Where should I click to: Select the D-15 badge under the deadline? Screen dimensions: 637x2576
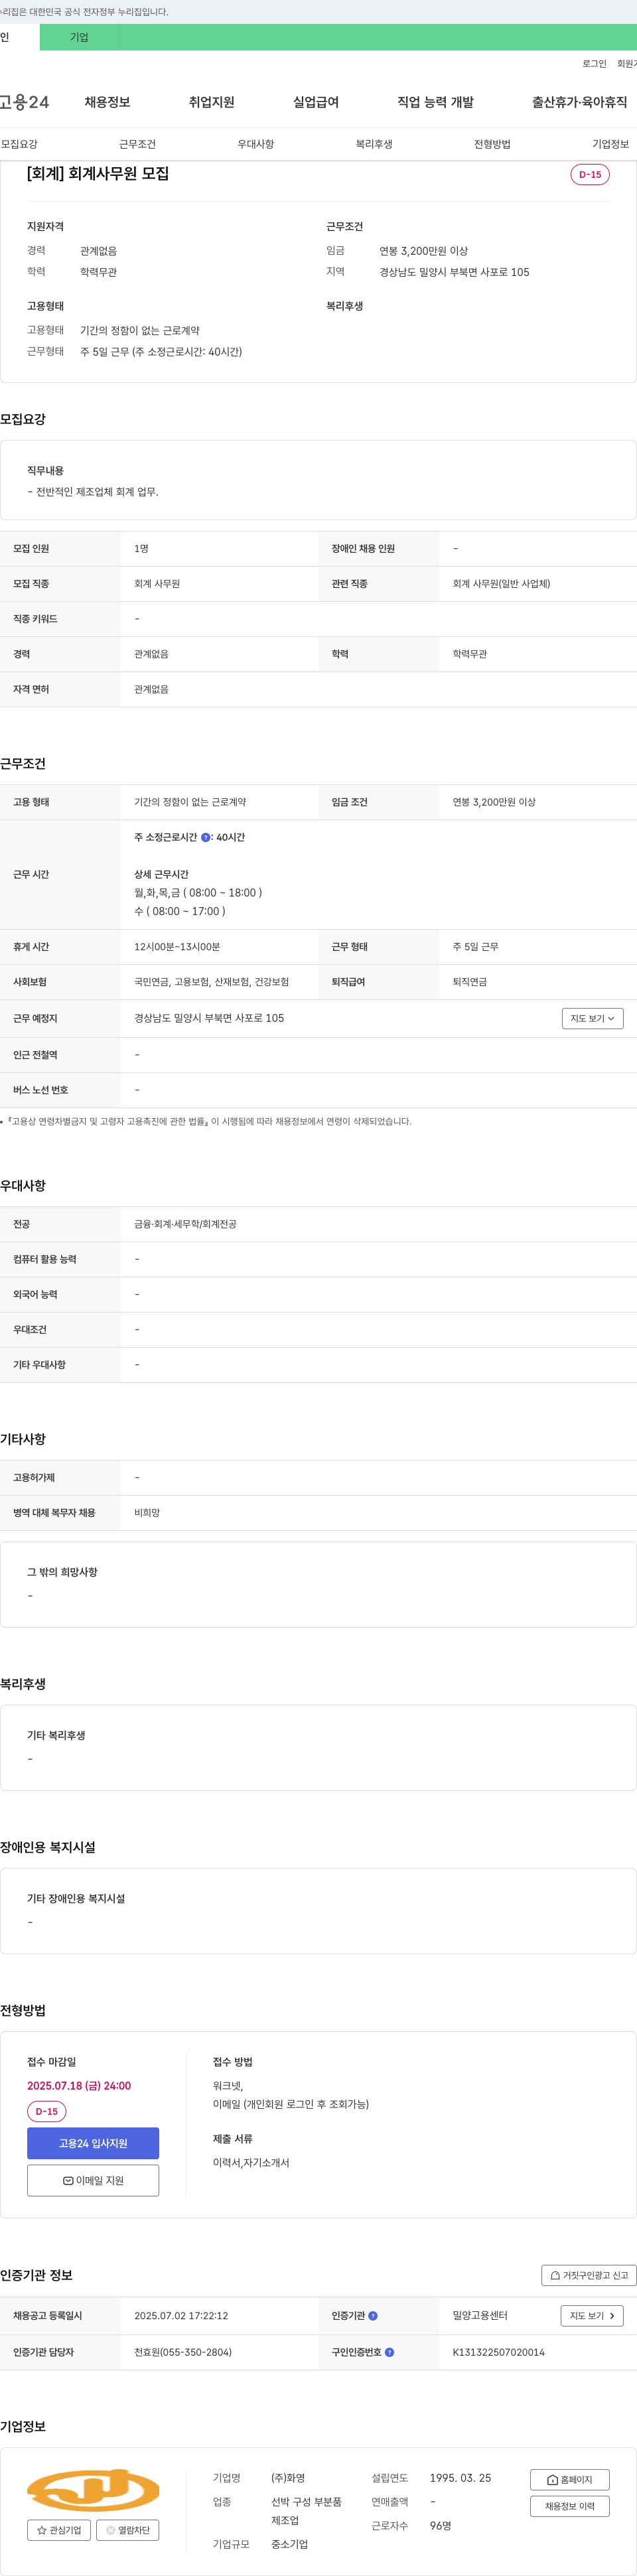tap(47, 2112)
